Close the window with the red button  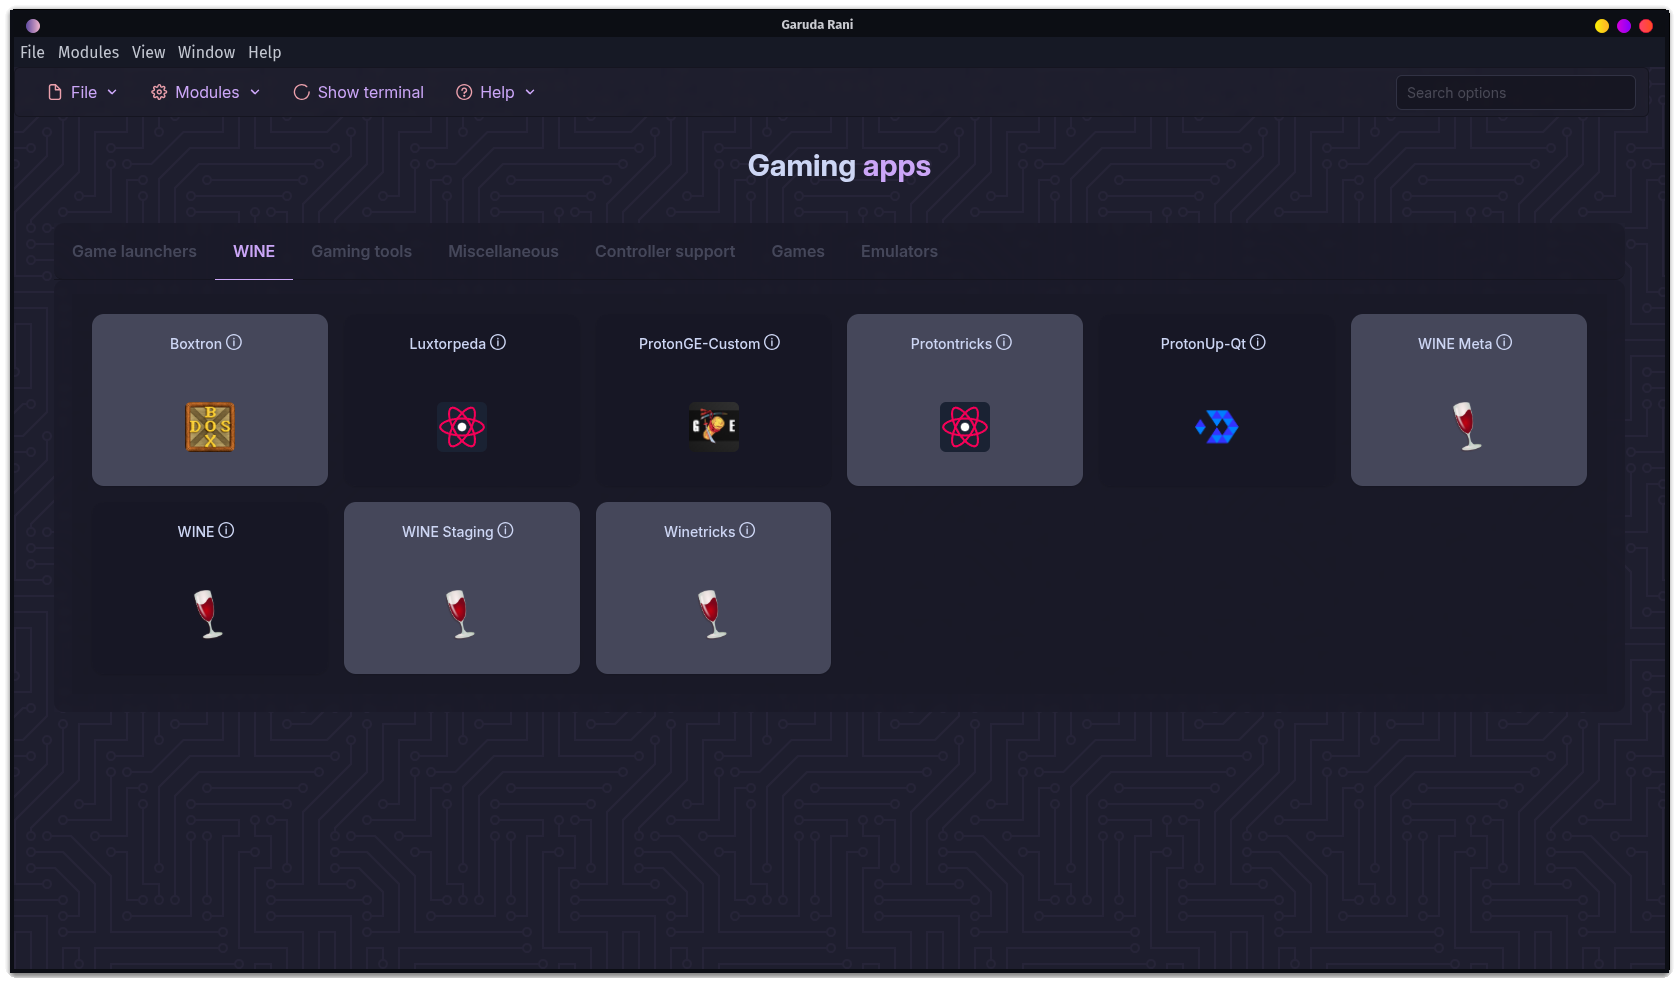coord(1646,26)
